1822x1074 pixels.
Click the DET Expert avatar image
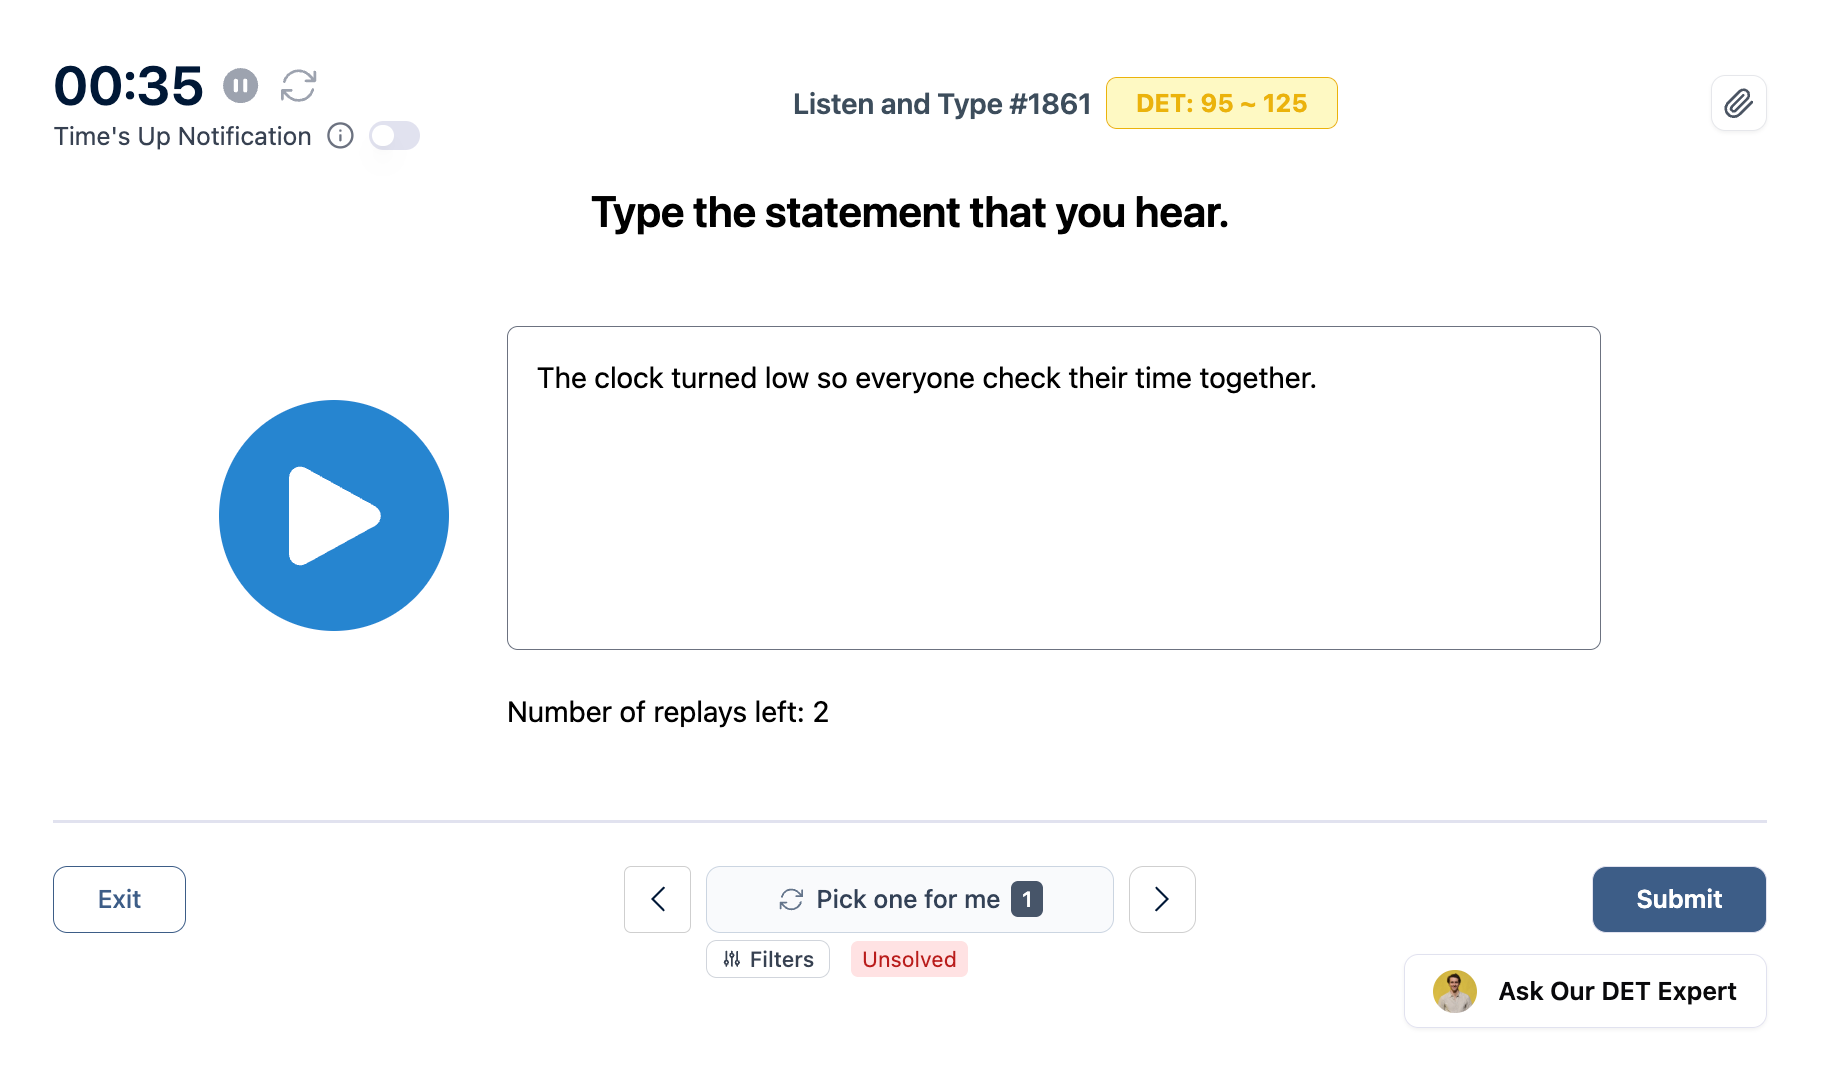[x=1454, y=991]
